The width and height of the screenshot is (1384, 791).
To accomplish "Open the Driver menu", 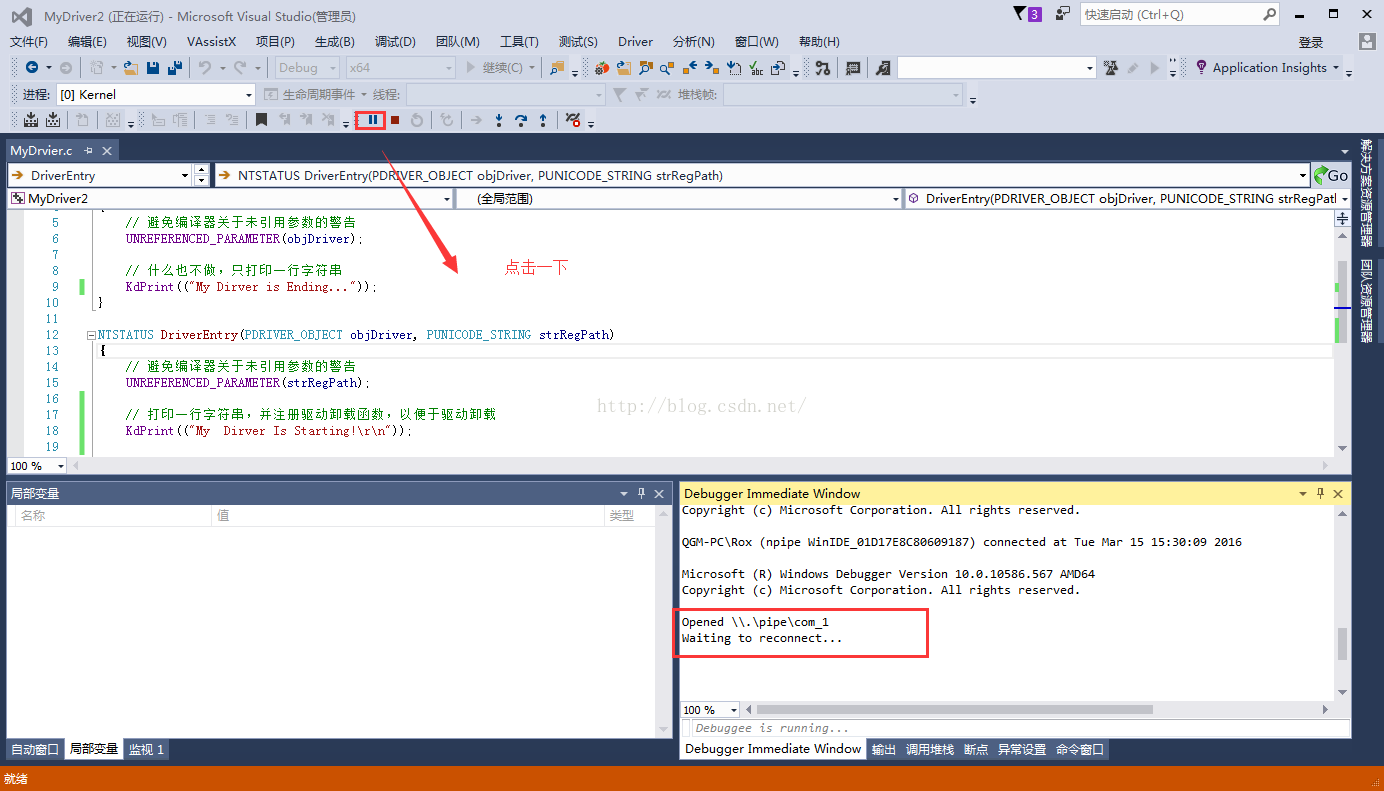I will 635,42.
